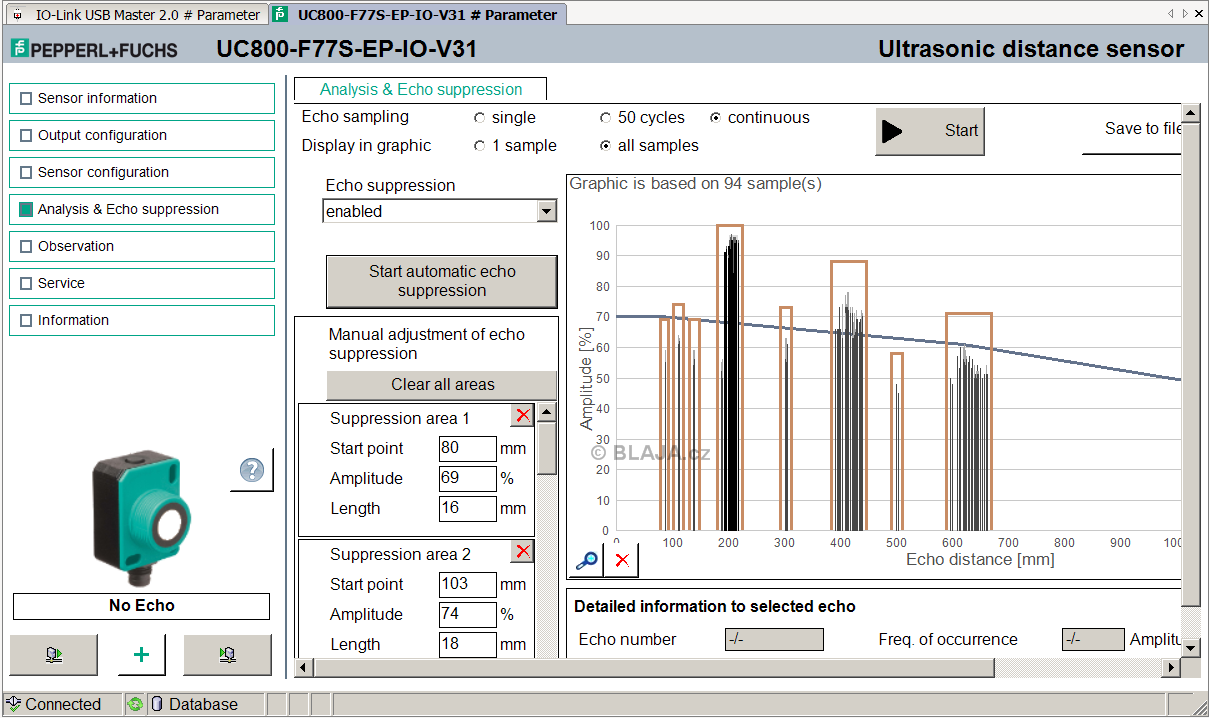
Task: Select 50 cycles echo sampling
Action: click(606, 118)
